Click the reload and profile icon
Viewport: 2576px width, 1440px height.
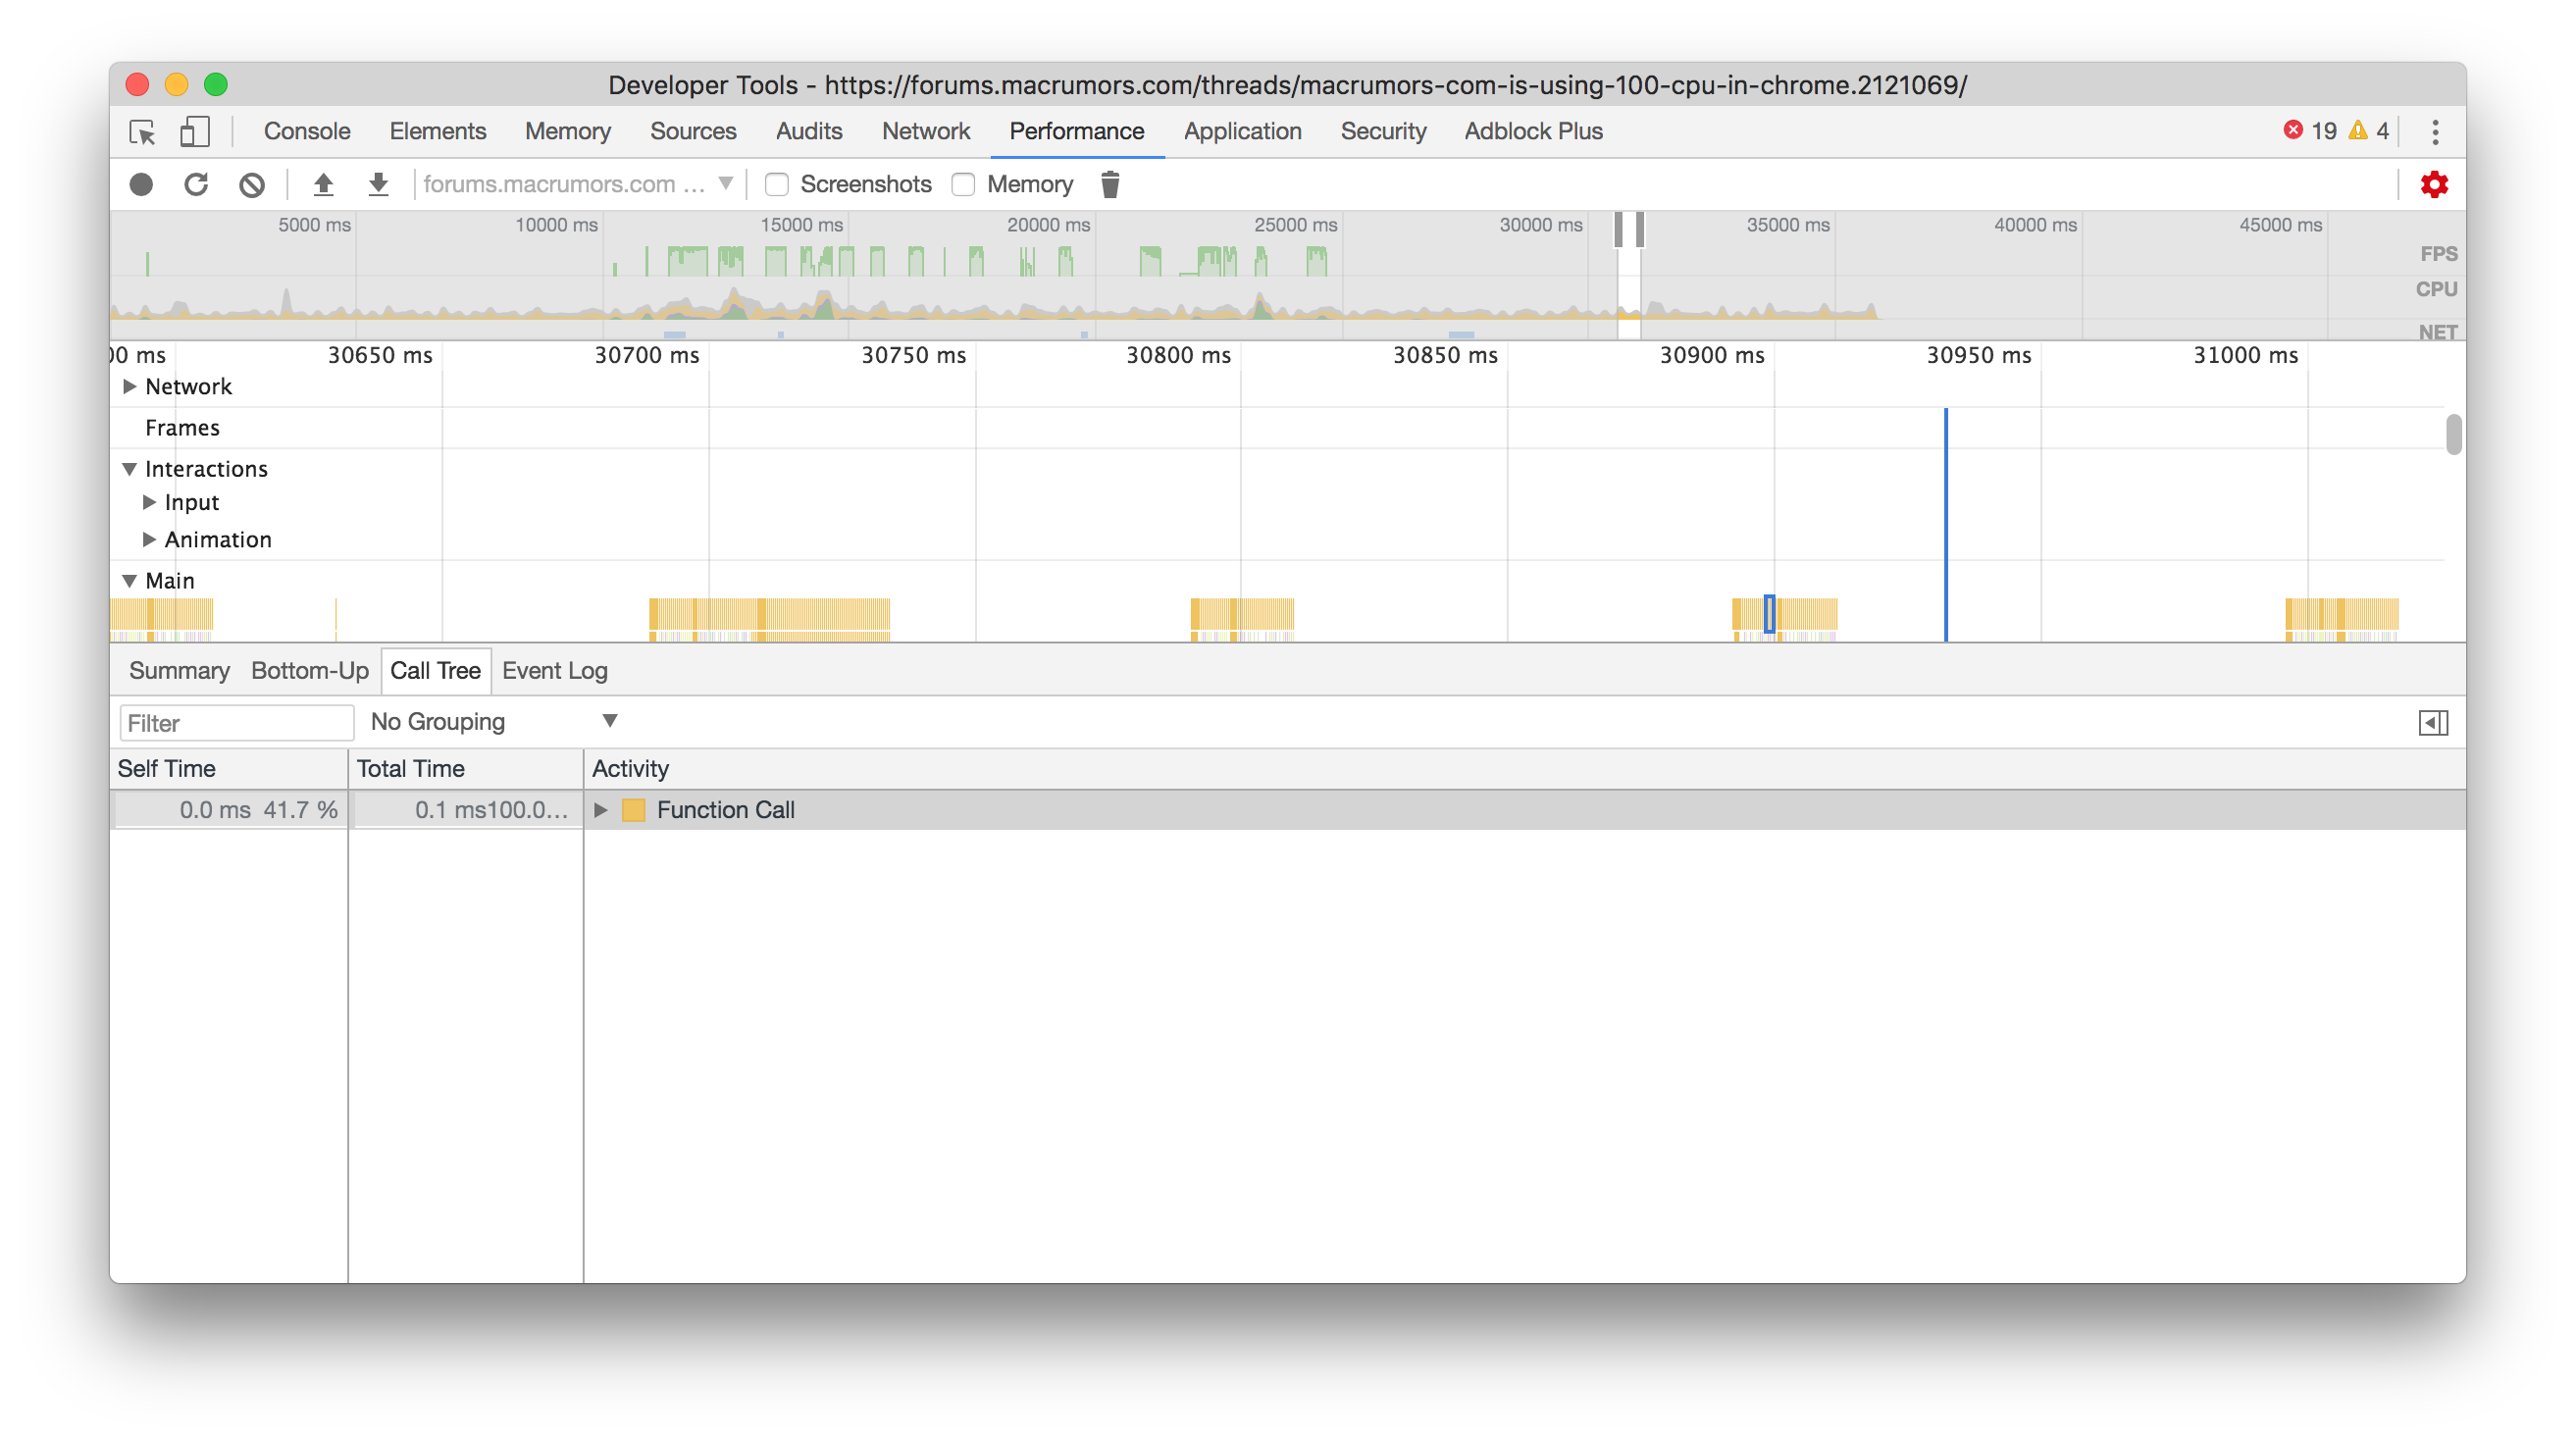tap(196, 184)
